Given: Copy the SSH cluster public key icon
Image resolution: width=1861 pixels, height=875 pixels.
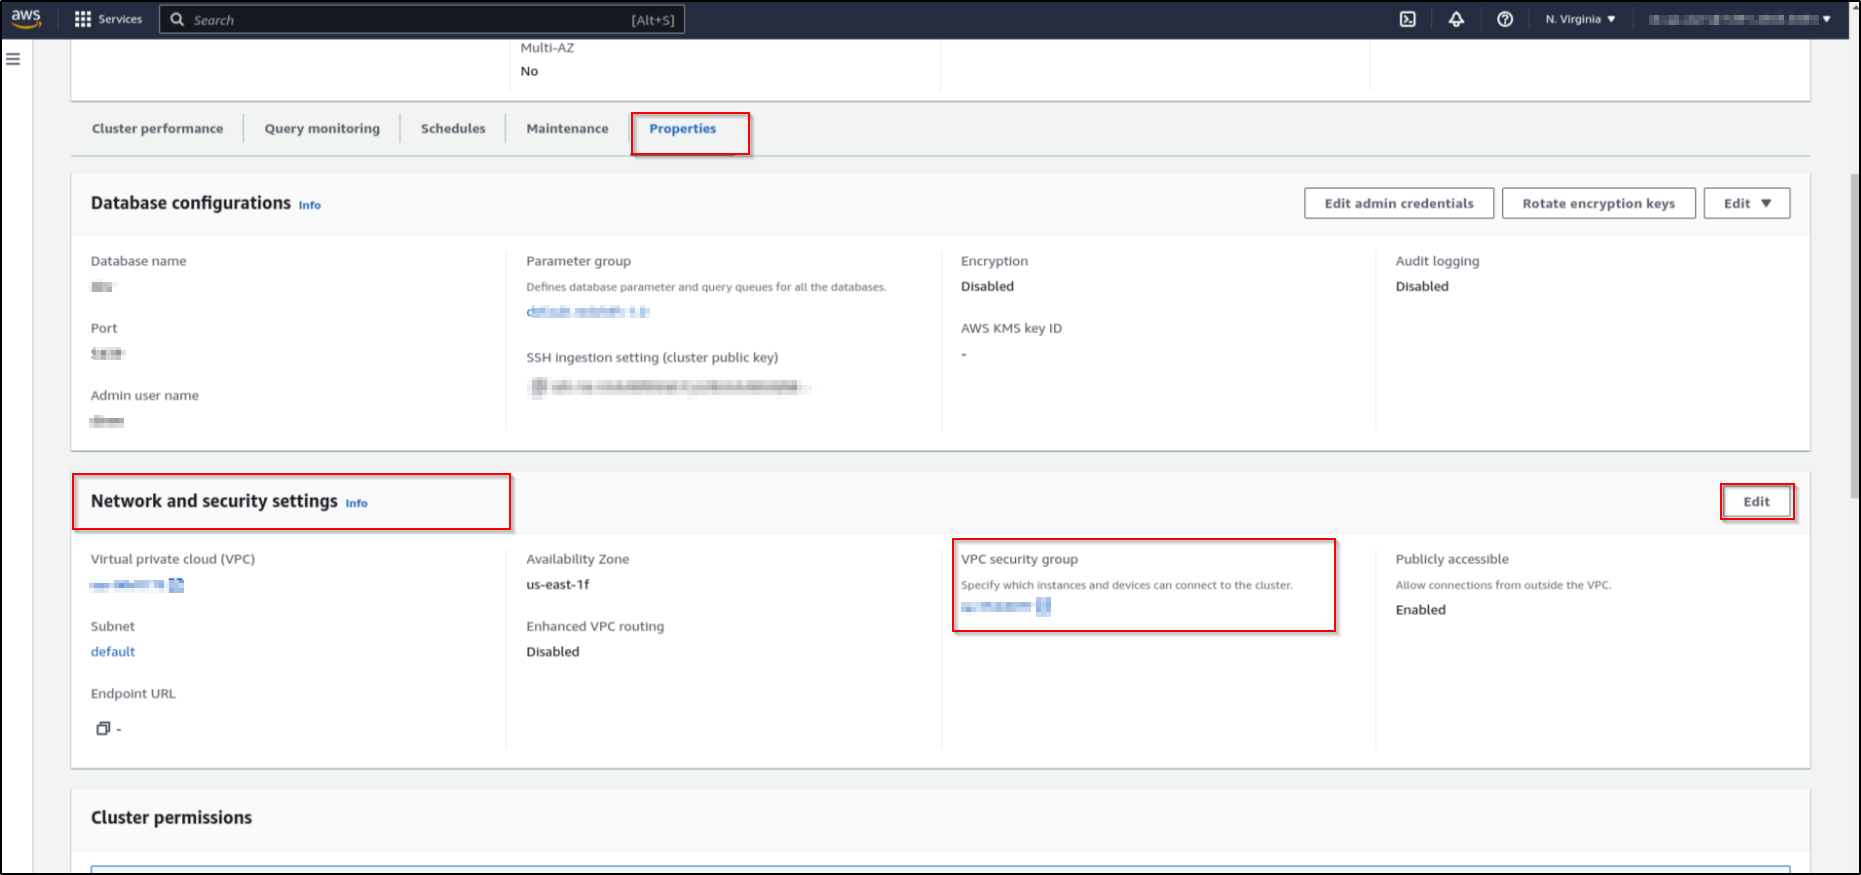Looking at the screenshot, I should (538, 387).
